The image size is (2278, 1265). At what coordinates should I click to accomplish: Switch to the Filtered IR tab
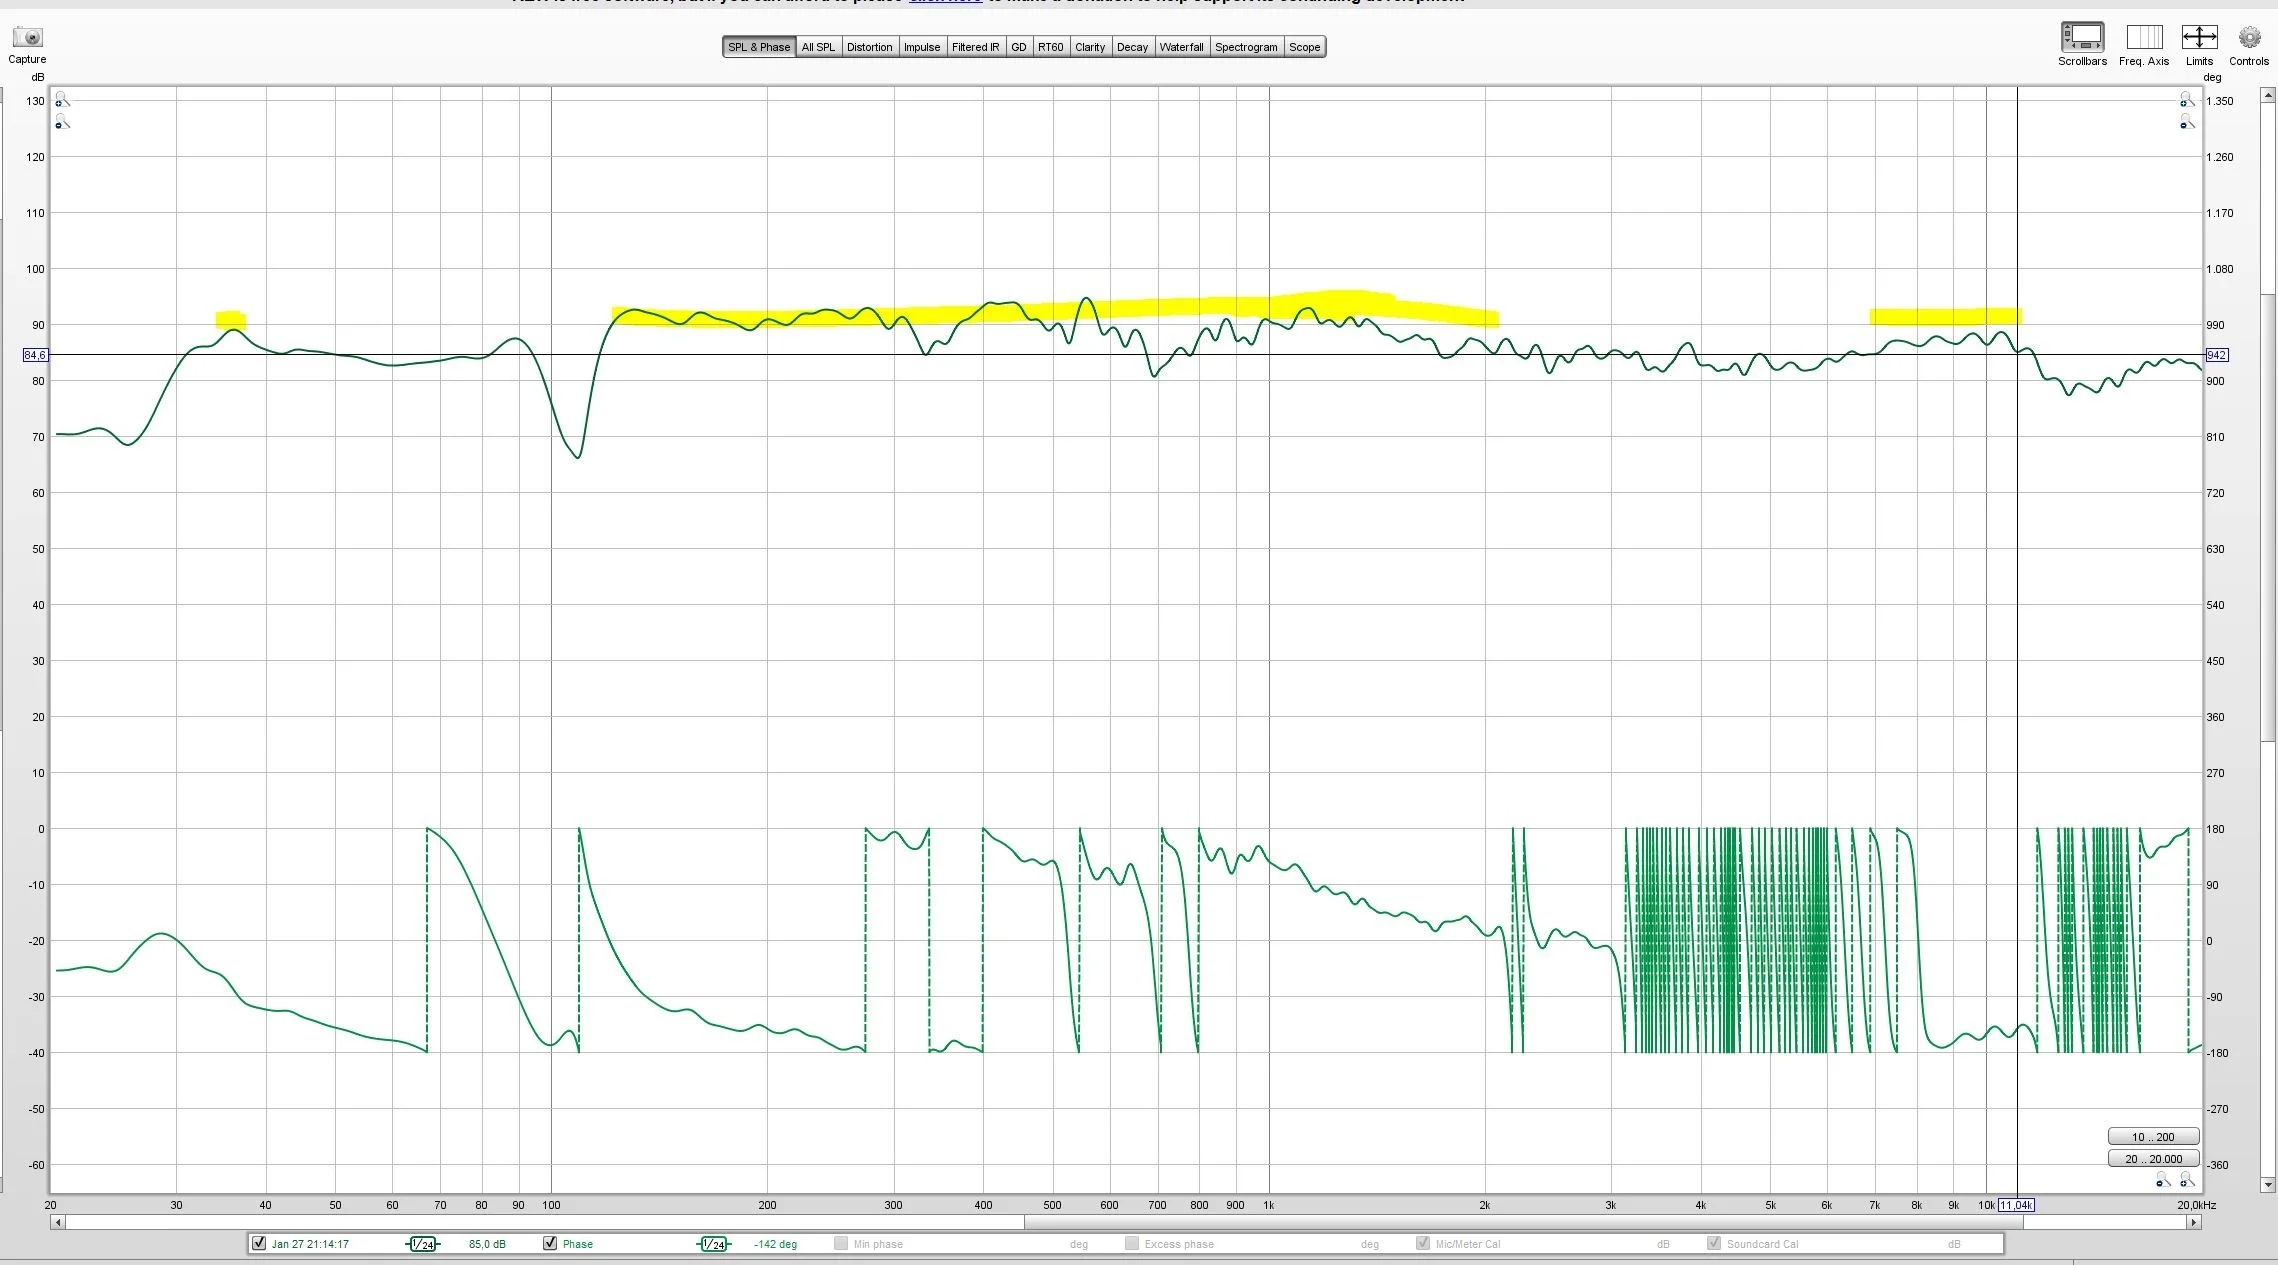point(975,47)
